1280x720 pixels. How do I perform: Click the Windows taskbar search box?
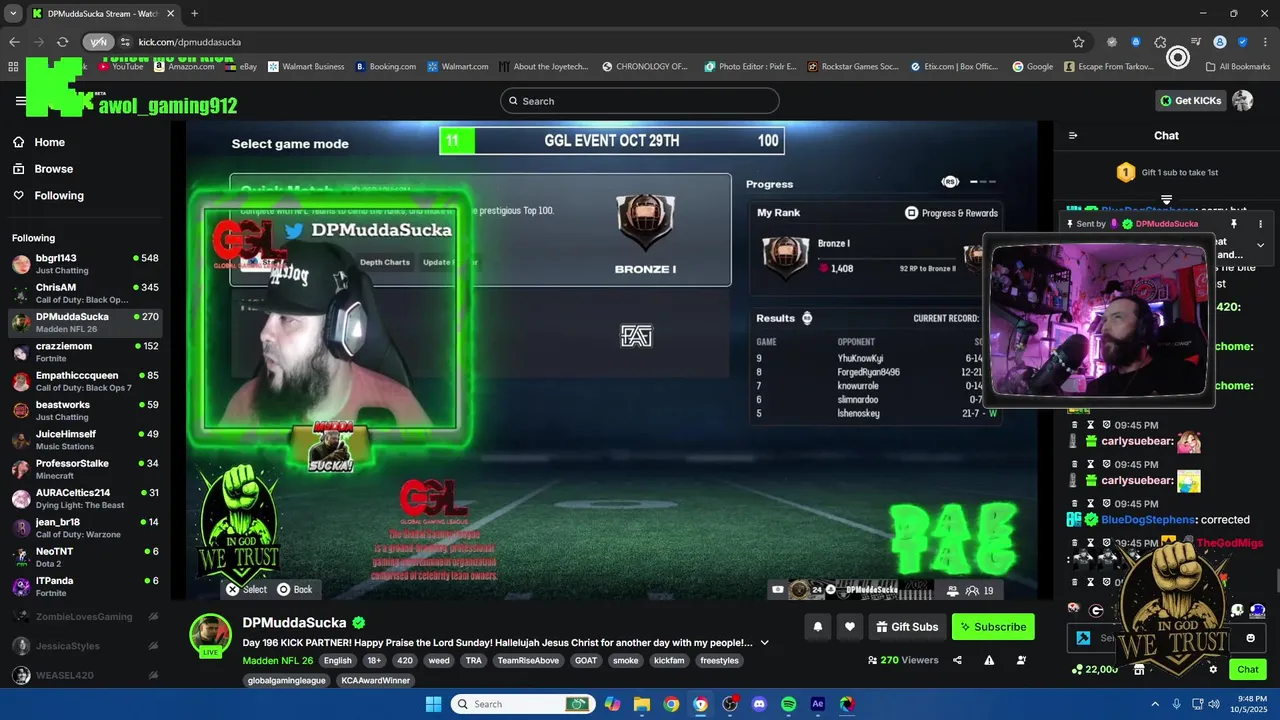point(521,704)
